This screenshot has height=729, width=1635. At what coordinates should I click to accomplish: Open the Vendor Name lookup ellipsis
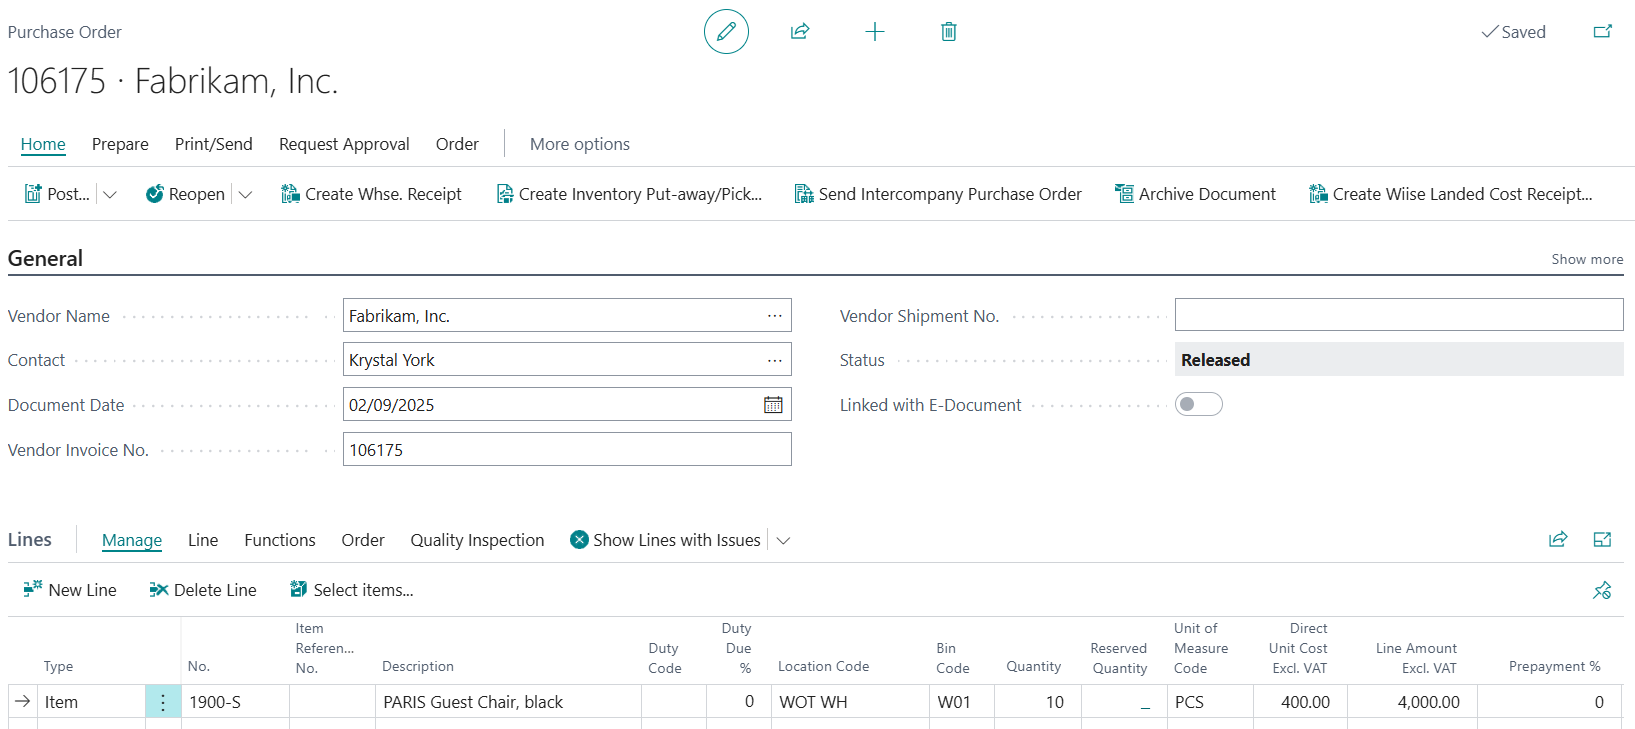[x=774, y=316]
